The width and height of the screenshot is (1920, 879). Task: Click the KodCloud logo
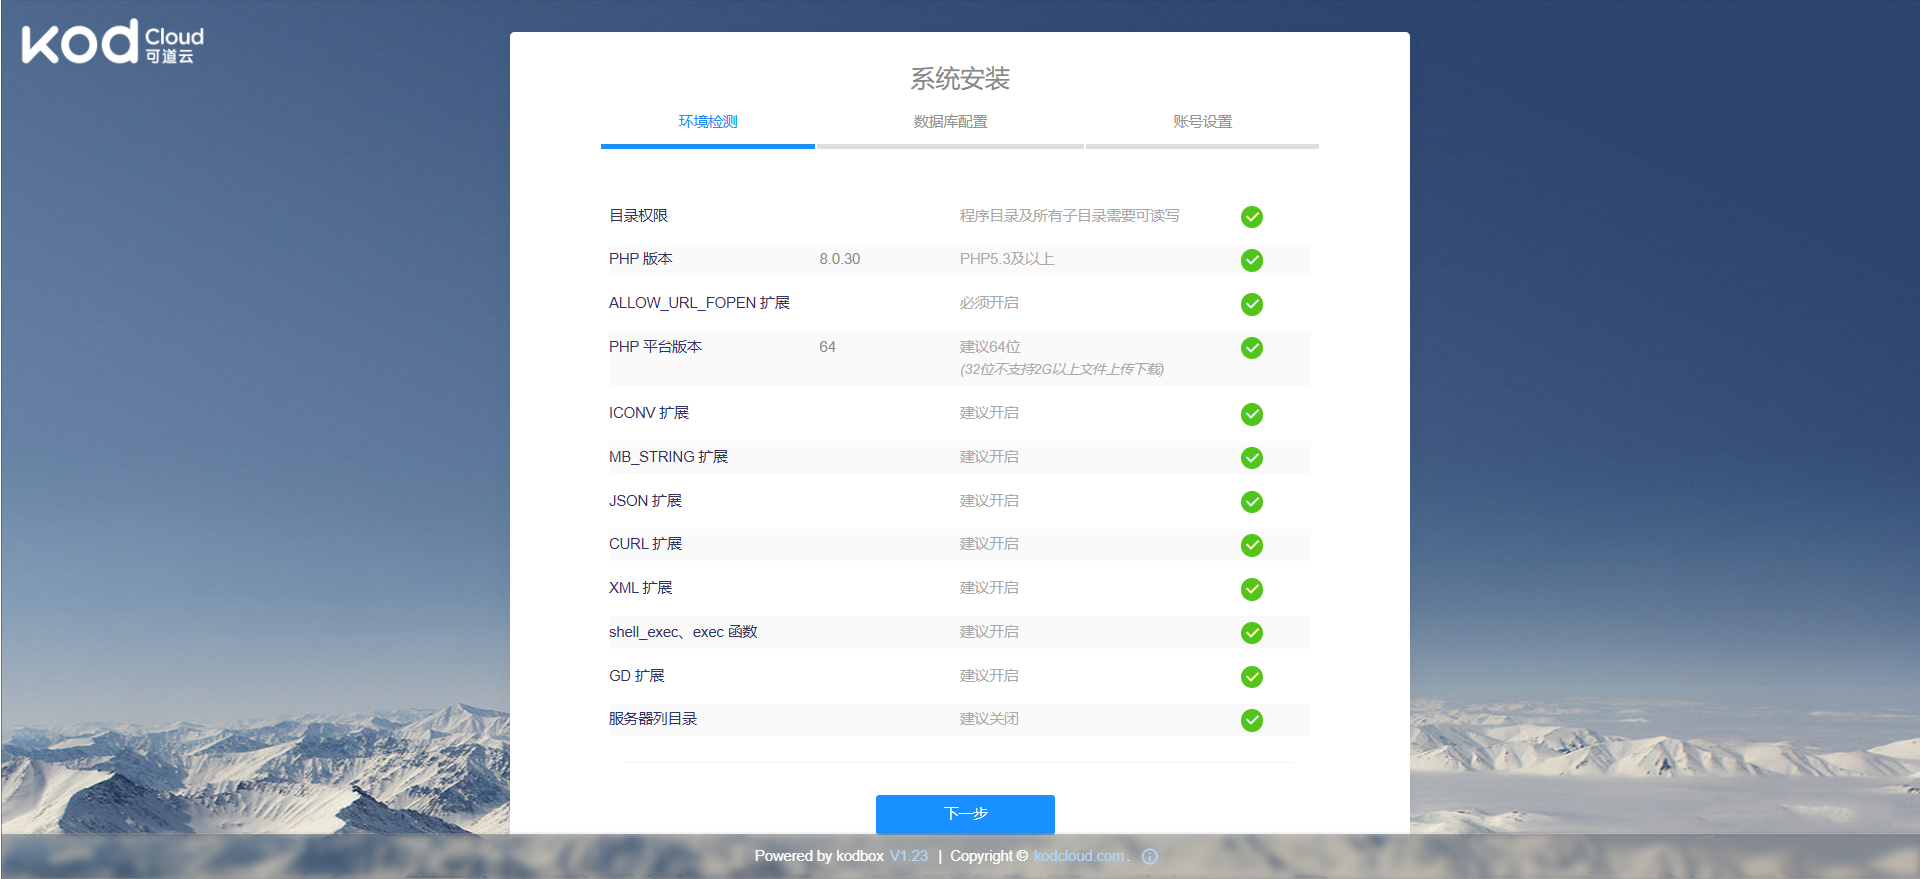pos(112,43)
